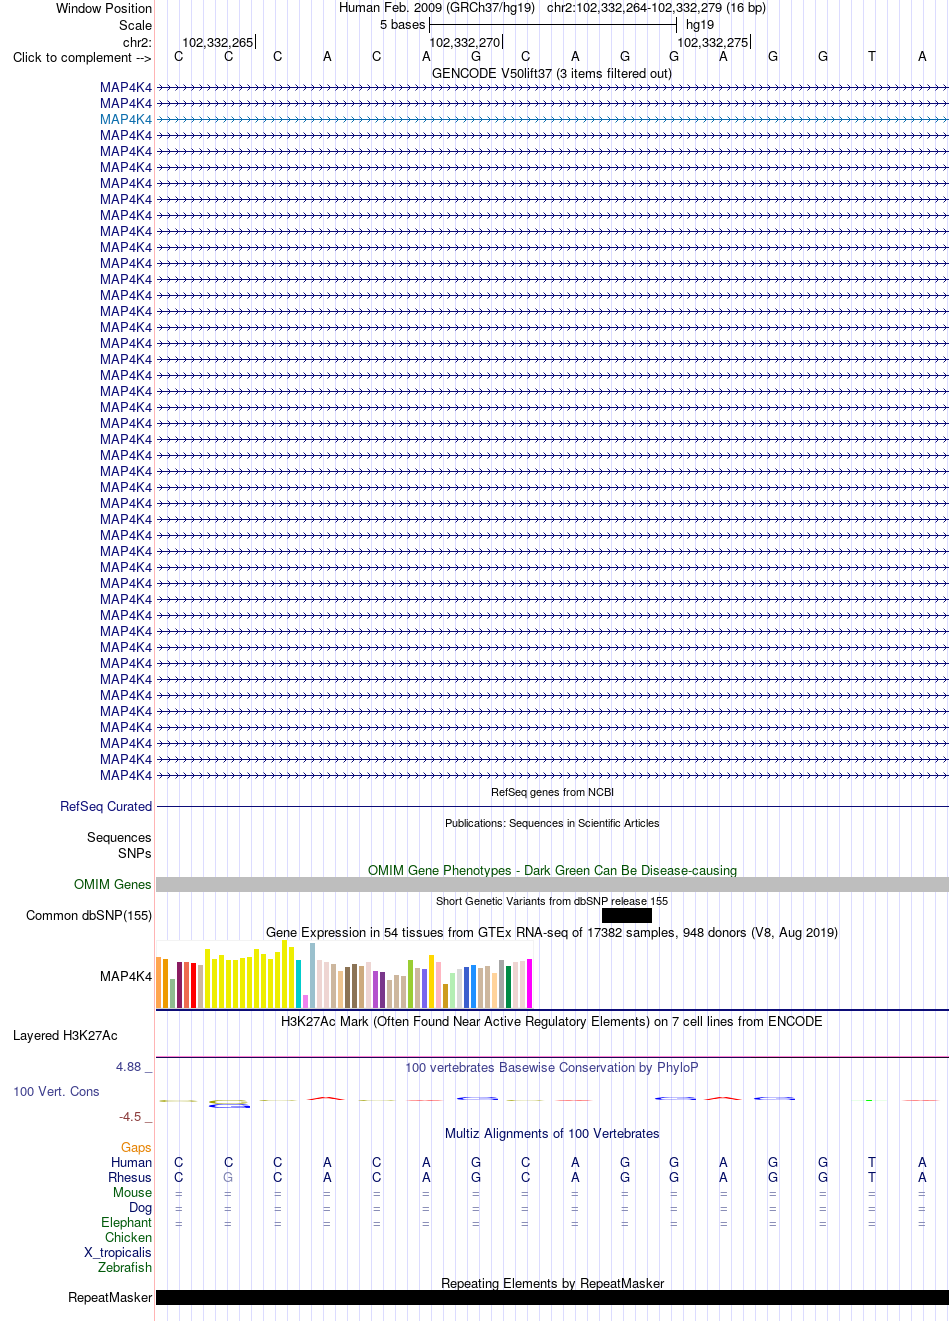This screenshot has width=950, height=1321.
Task: Click the magenta last bar of GTEx chart
Action: point(529,983)
